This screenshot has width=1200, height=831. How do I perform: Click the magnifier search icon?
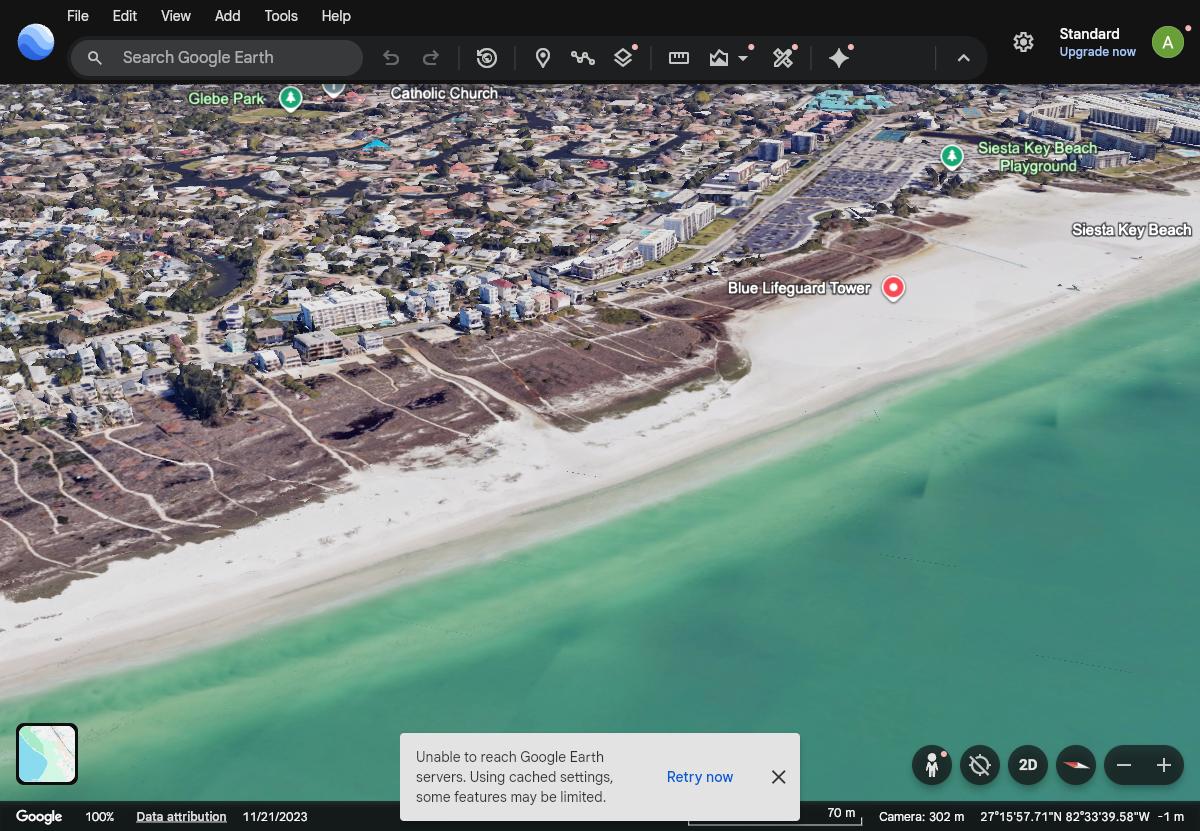tap(94, 58)
